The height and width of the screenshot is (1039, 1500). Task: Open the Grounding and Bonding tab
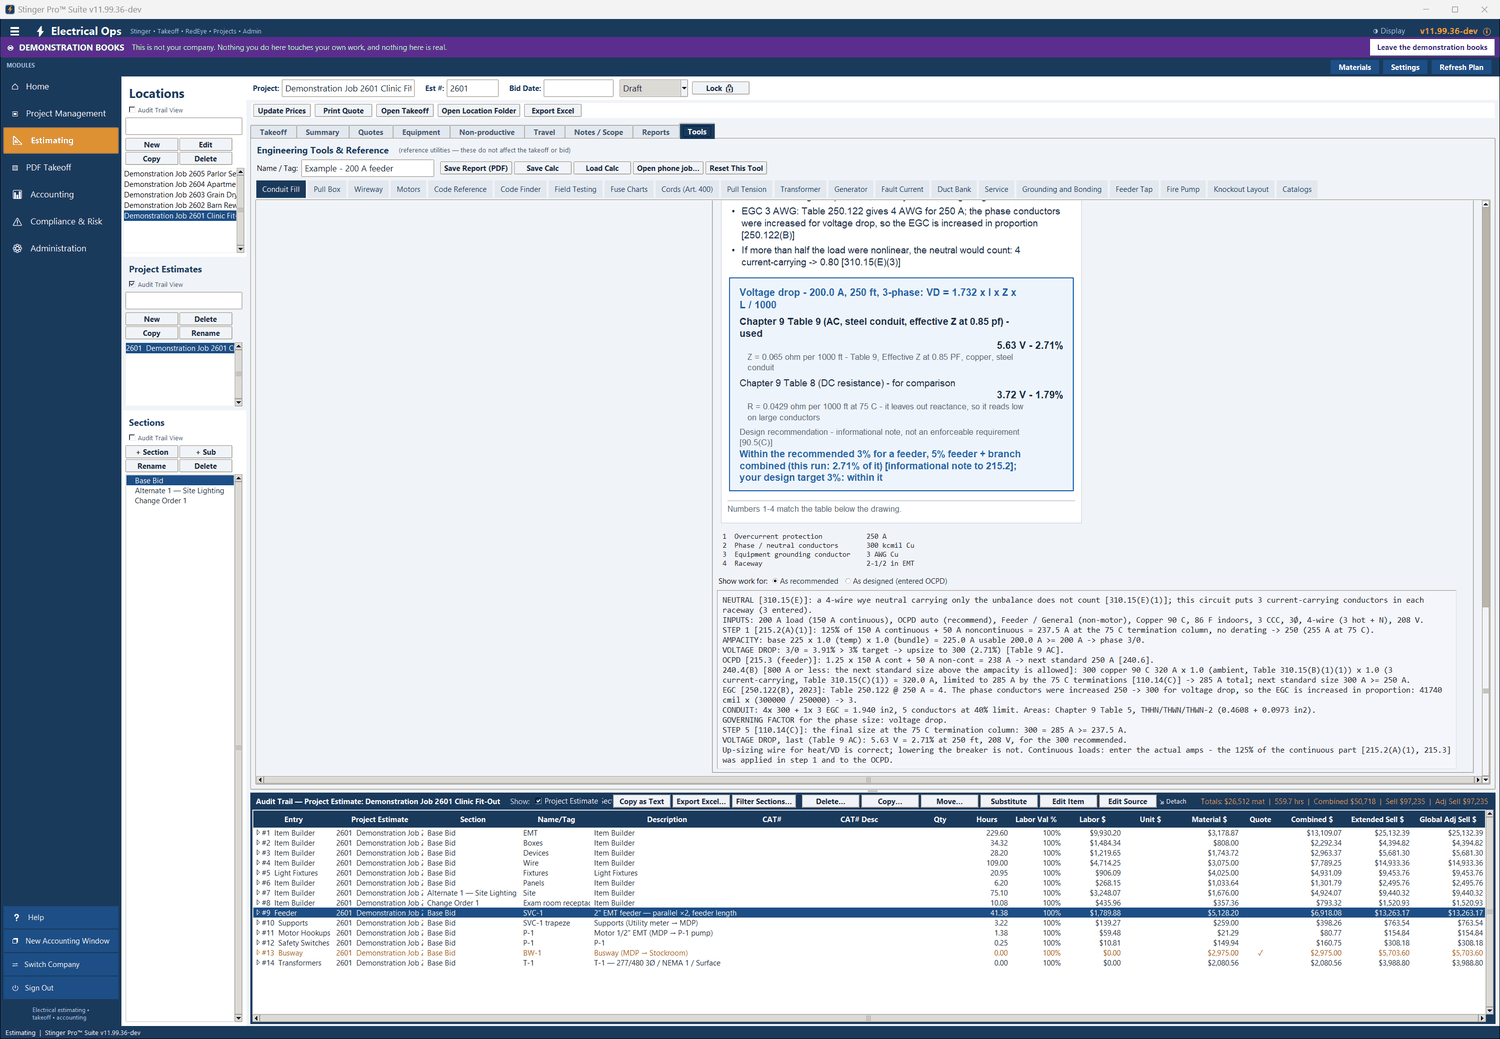click(x=1061, y=189)
